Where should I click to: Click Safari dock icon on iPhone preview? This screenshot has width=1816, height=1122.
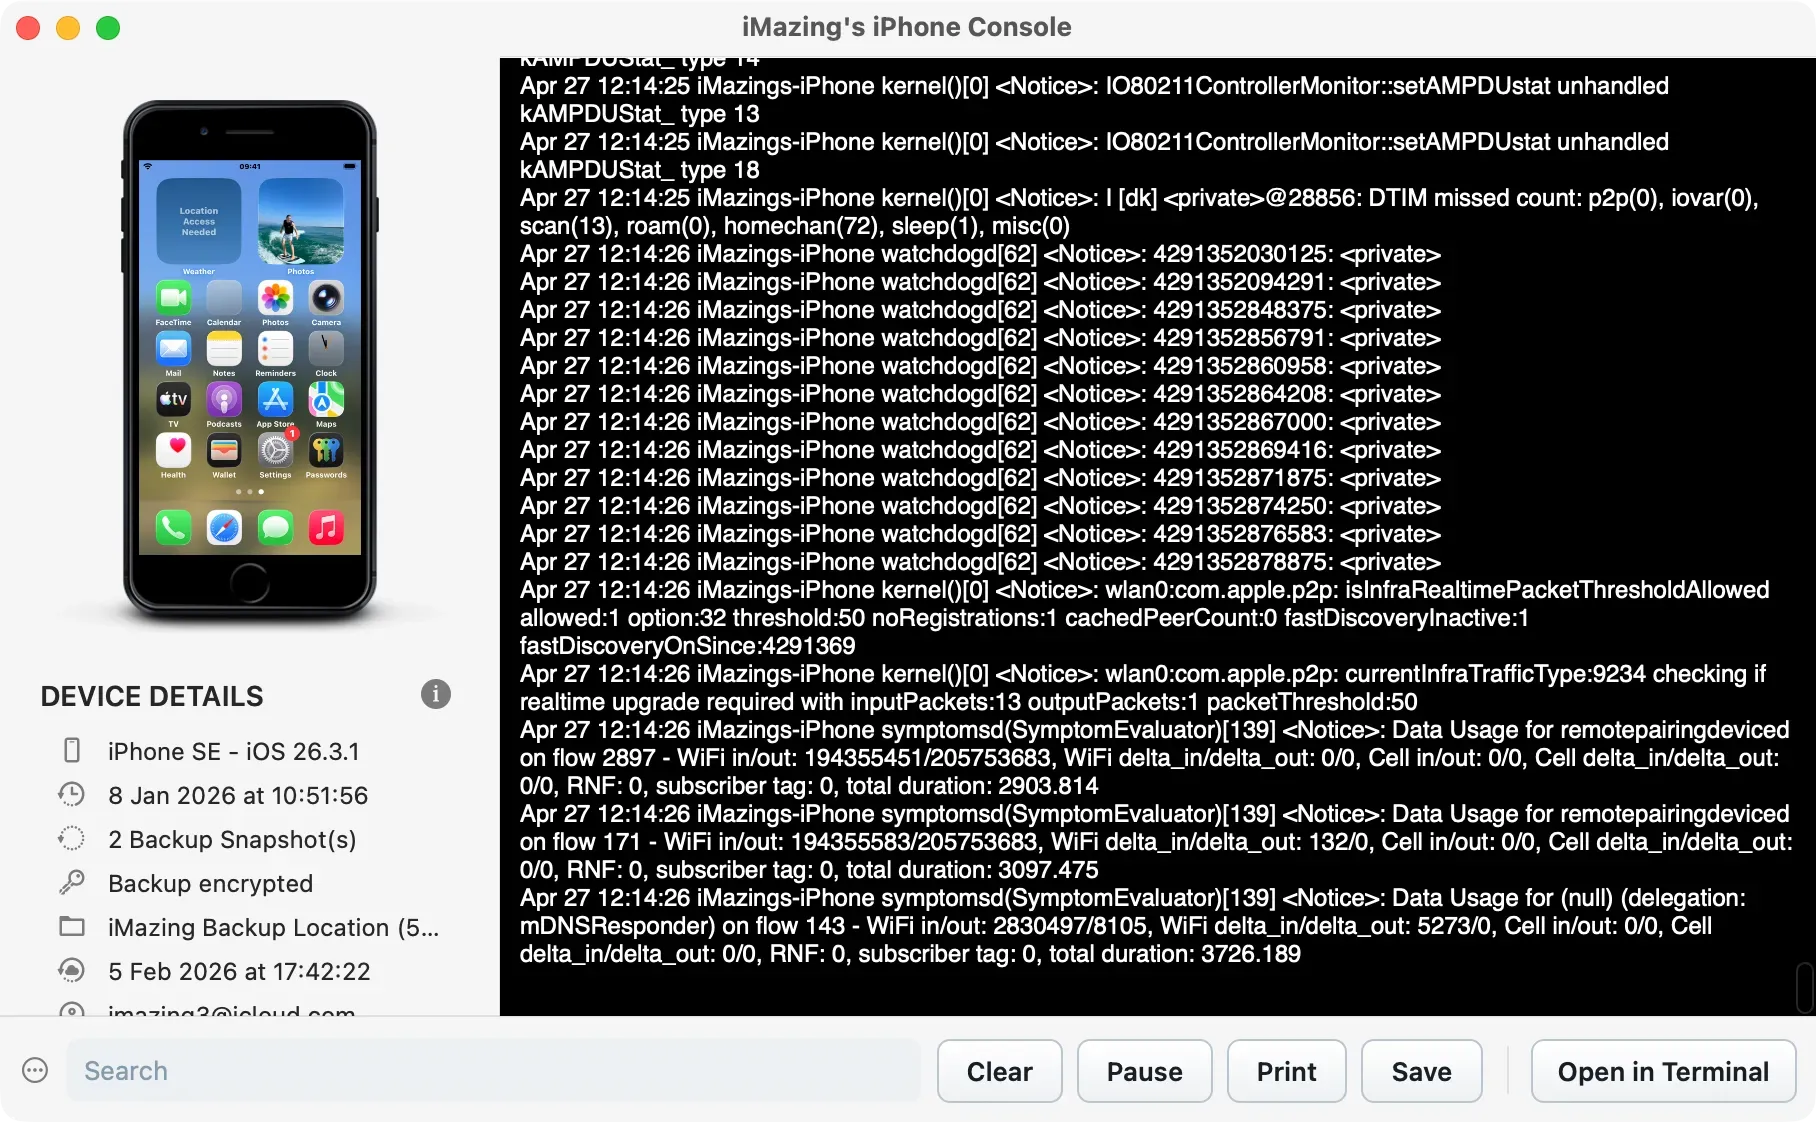click(224, 527)
